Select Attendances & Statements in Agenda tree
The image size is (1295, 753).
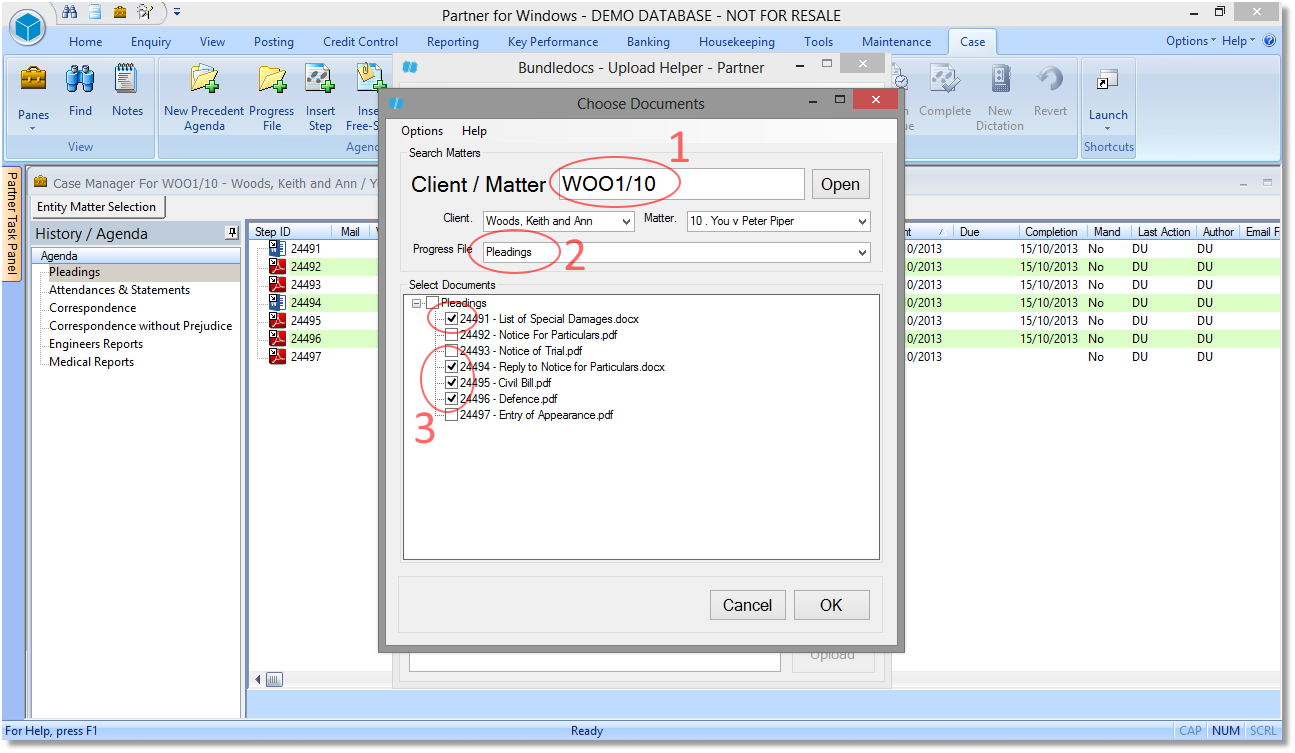pyautogui.click(x=119, y=290)
